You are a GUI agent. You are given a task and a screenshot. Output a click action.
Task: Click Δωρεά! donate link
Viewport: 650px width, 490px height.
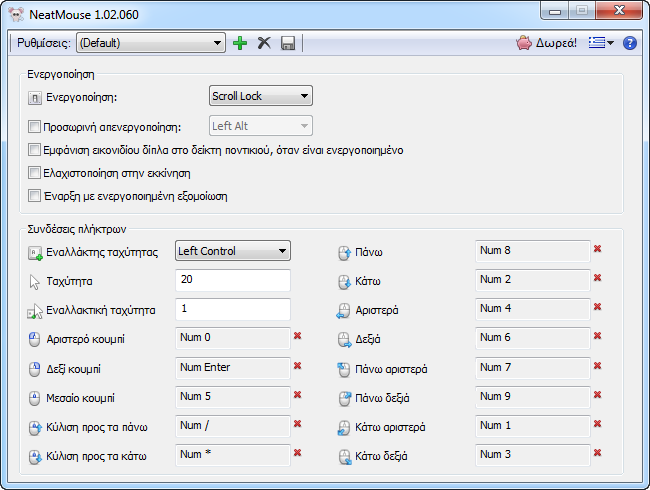tap(556, 43)
